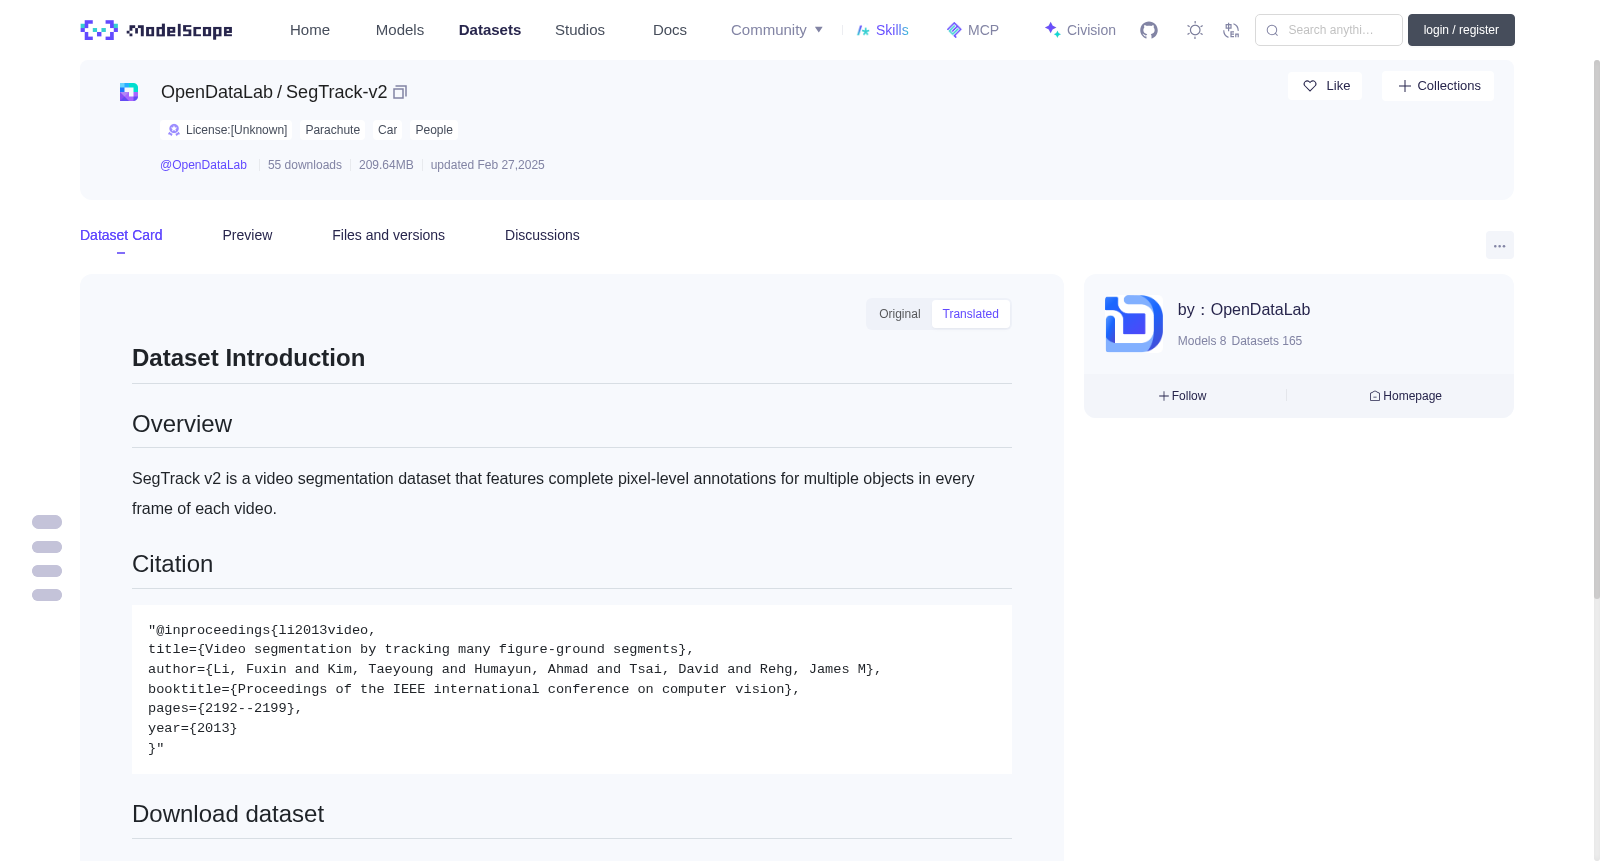Go to the Home page
Viewport: 1600px width, 861px height.
pyautogui.click(x=310, y=30)
